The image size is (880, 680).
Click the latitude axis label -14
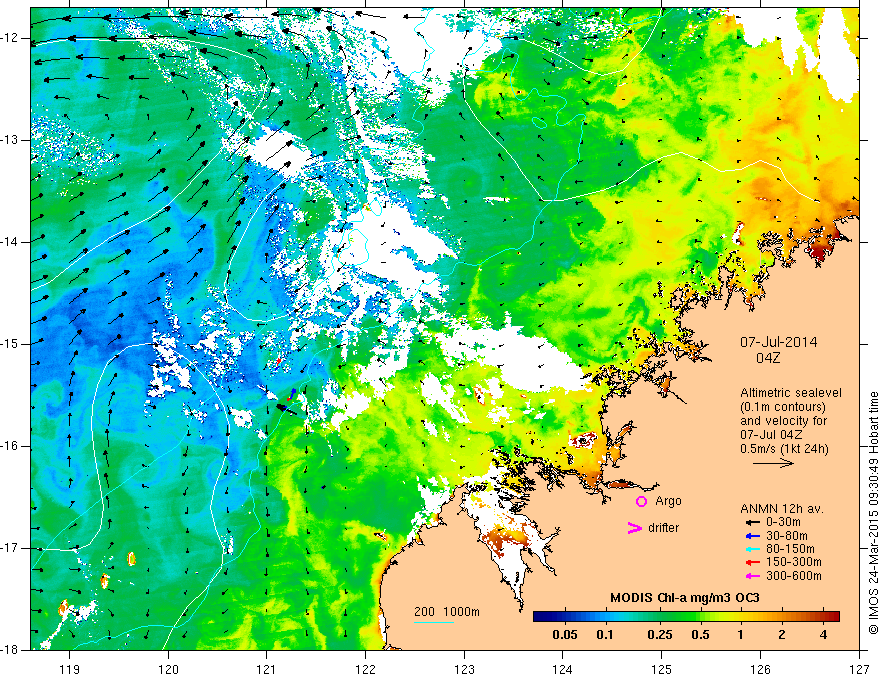11,242
